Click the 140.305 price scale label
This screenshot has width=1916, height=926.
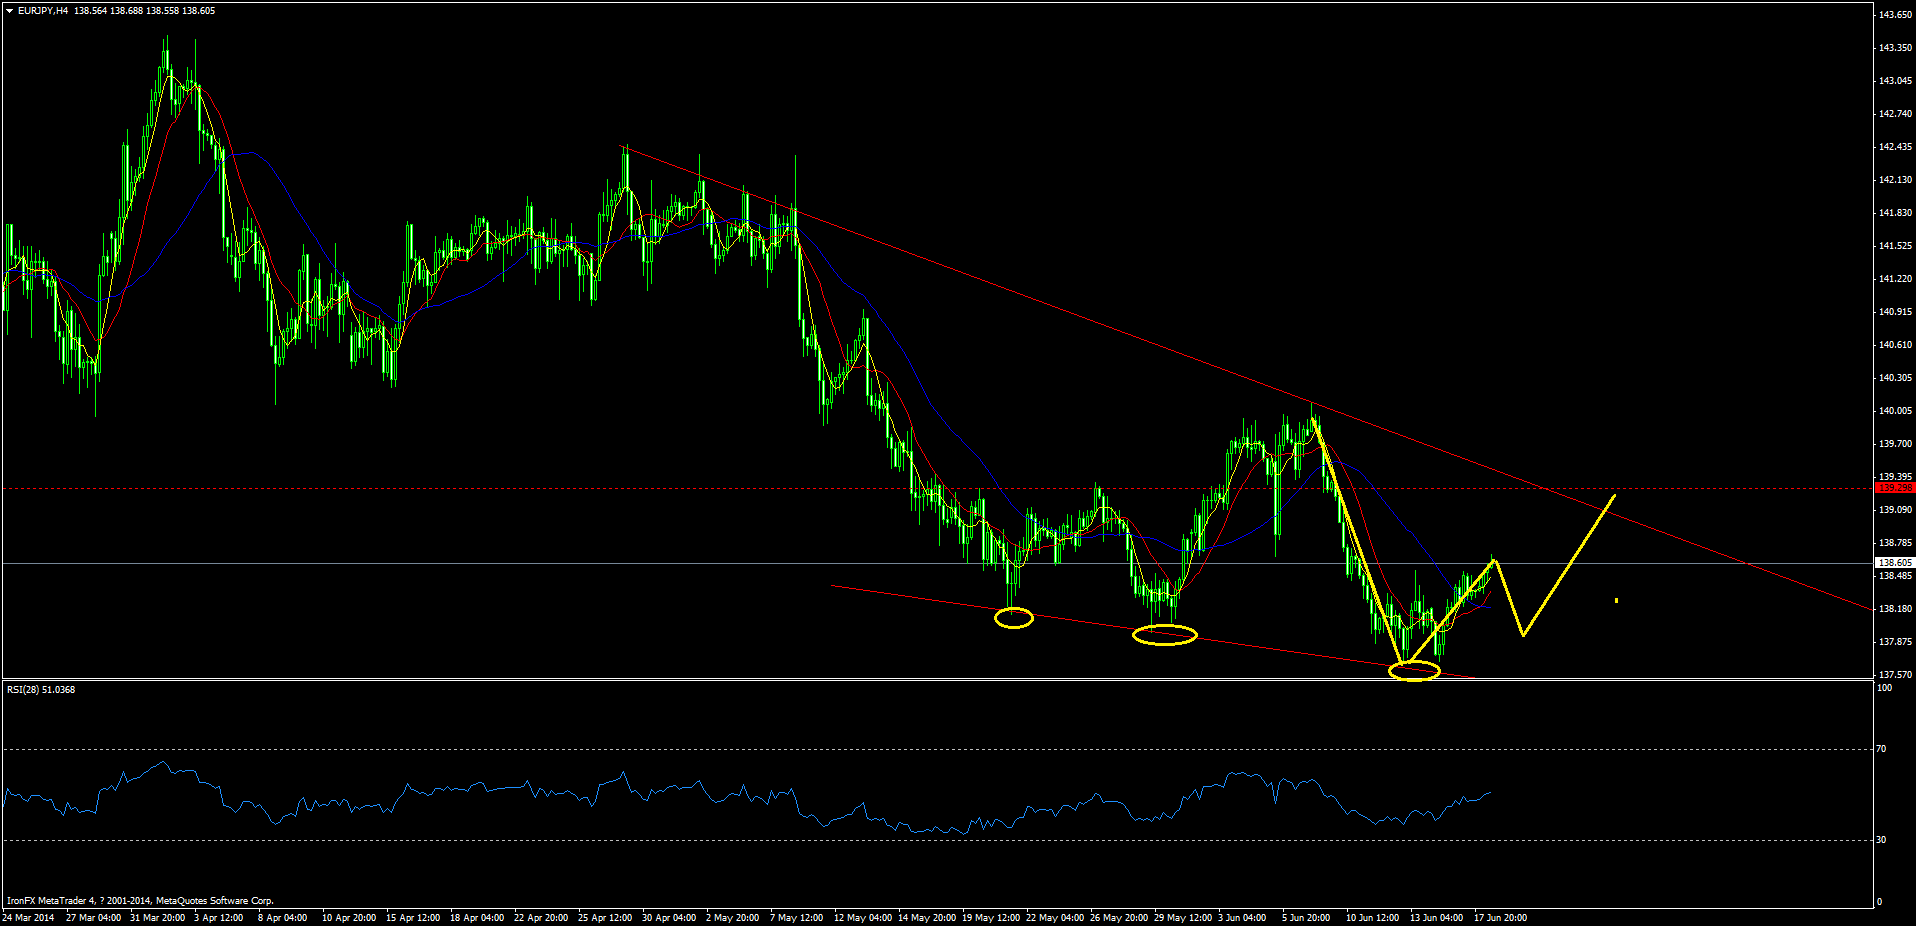click(1895, 378)
